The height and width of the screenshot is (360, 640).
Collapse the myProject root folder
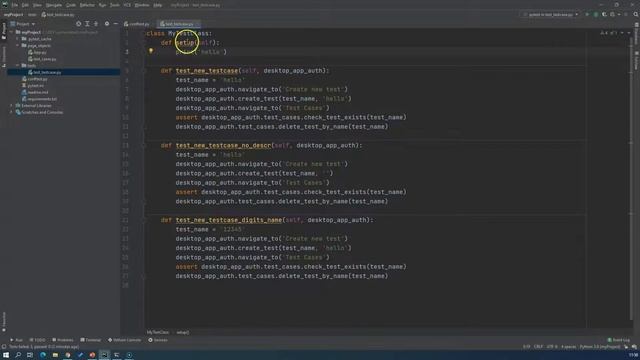[11, 32]
